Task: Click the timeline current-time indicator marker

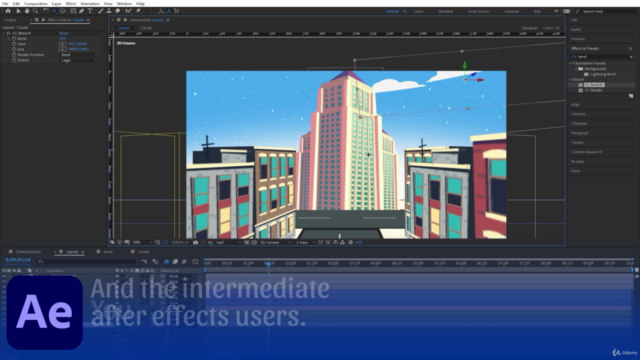Action: click(268, 263)
